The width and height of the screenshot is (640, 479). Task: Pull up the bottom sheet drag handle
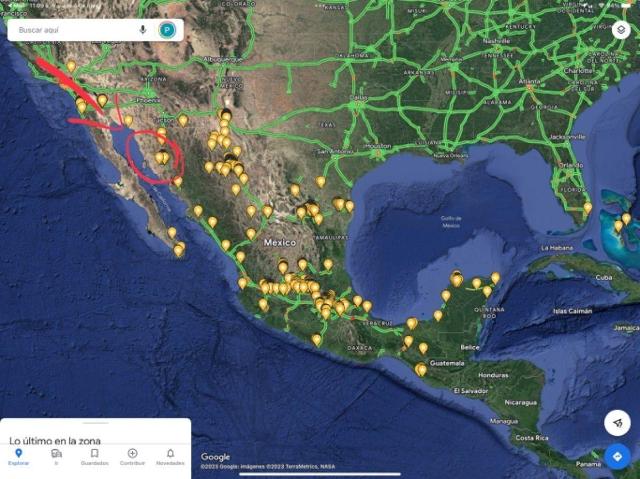tap(96, 423)
